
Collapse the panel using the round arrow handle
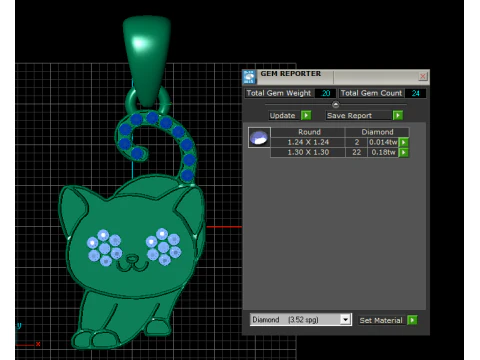pos(336,105)
